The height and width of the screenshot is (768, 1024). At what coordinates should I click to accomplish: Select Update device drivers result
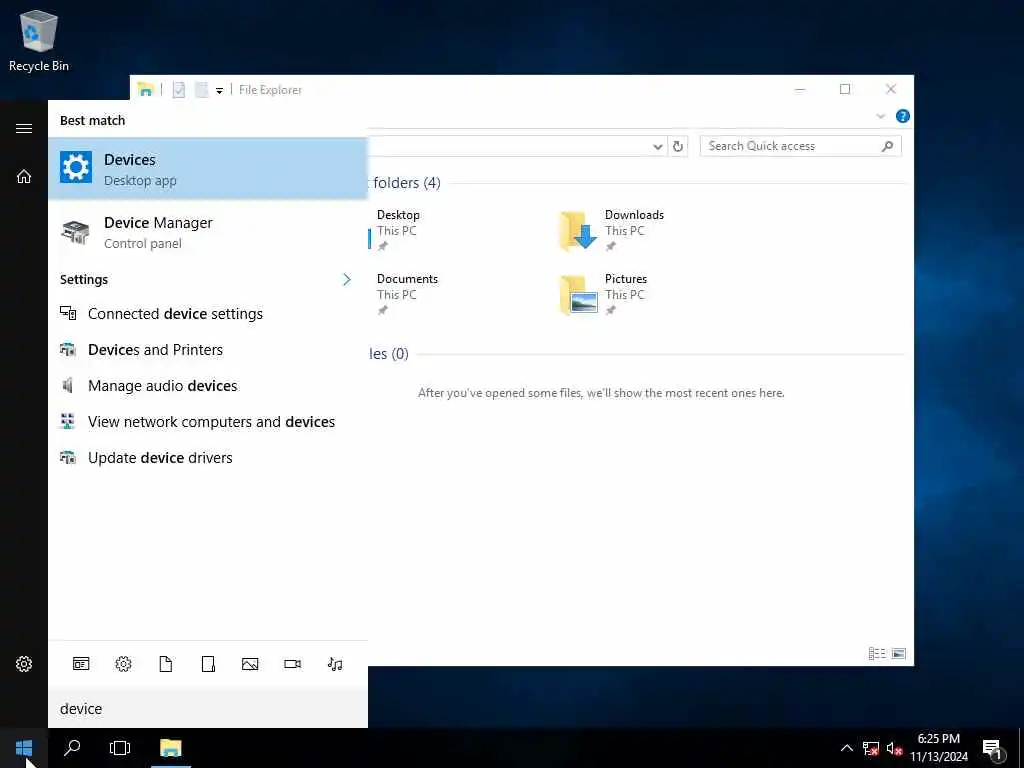(x=208, y=458)
